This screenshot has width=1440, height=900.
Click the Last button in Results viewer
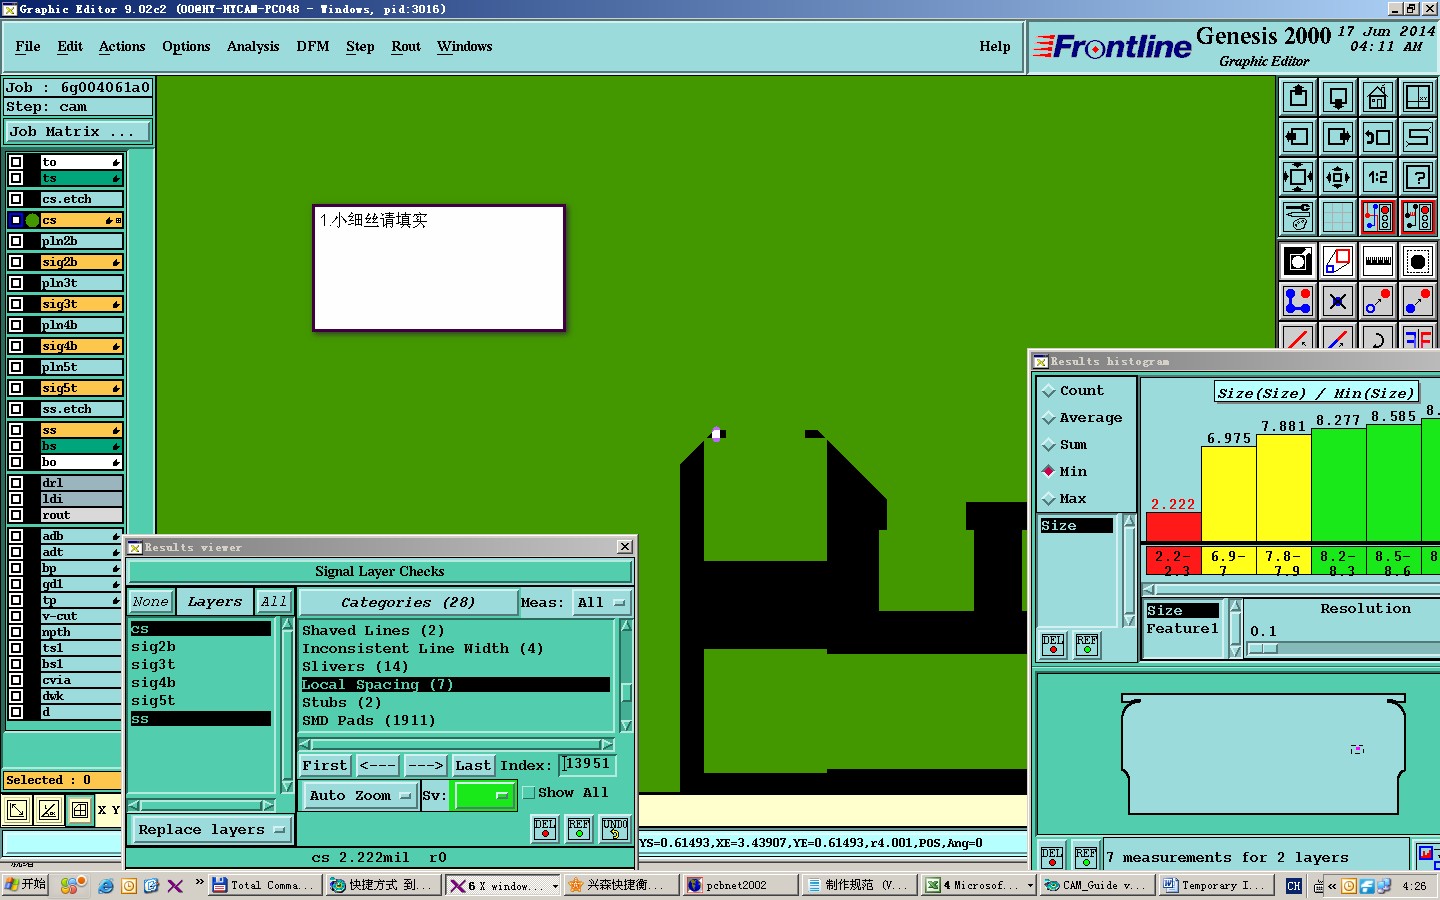473,766
